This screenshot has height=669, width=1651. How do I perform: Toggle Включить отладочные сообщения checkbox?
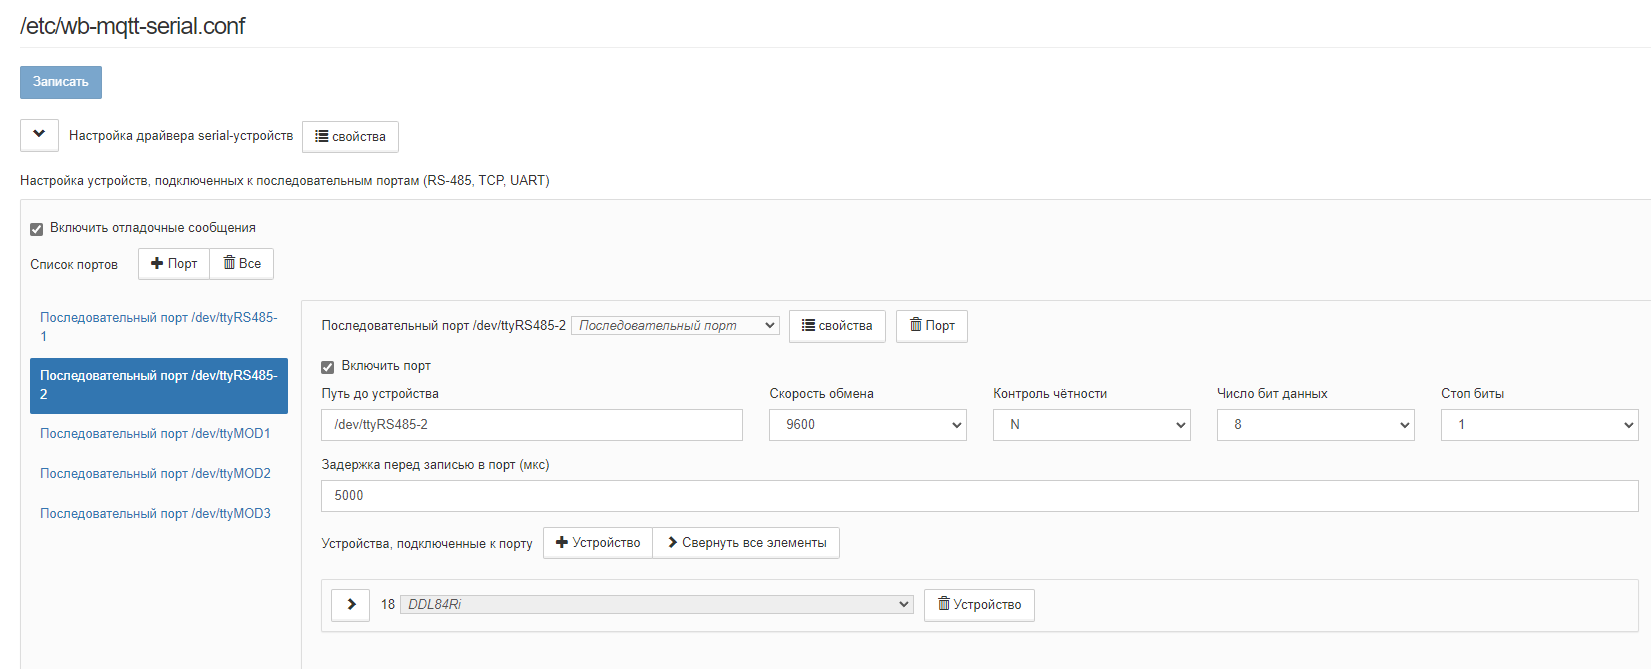click(x=37, y=229)
